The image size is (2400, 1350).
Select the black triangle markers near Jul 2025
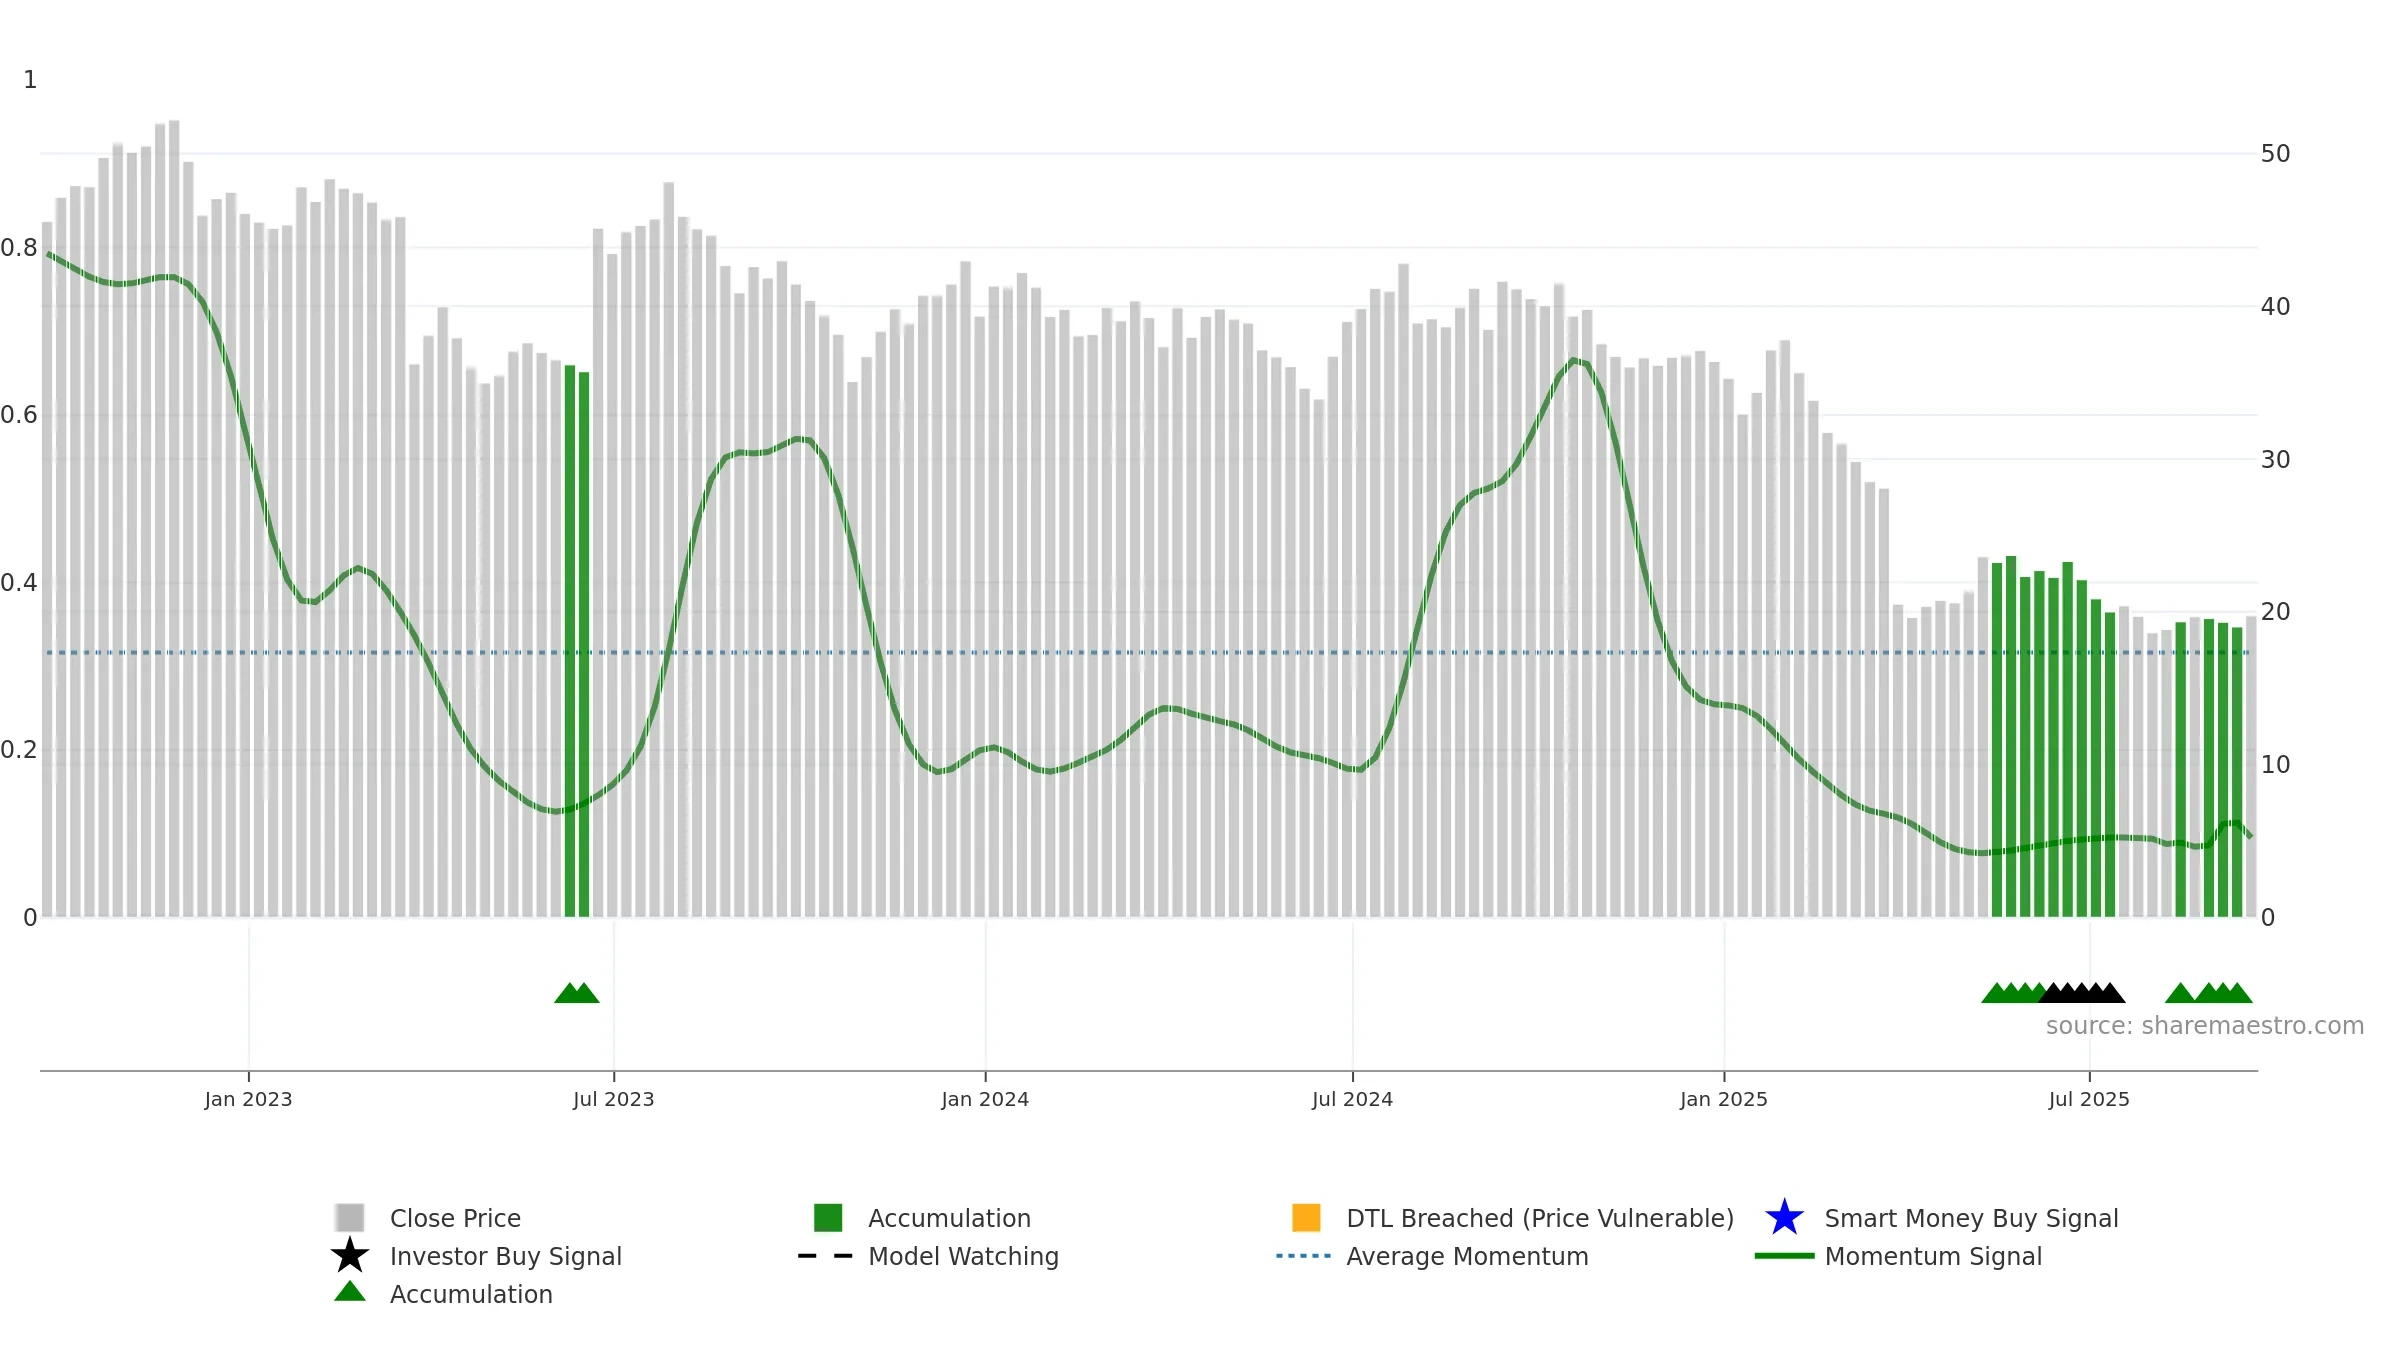coord(2082,993)
